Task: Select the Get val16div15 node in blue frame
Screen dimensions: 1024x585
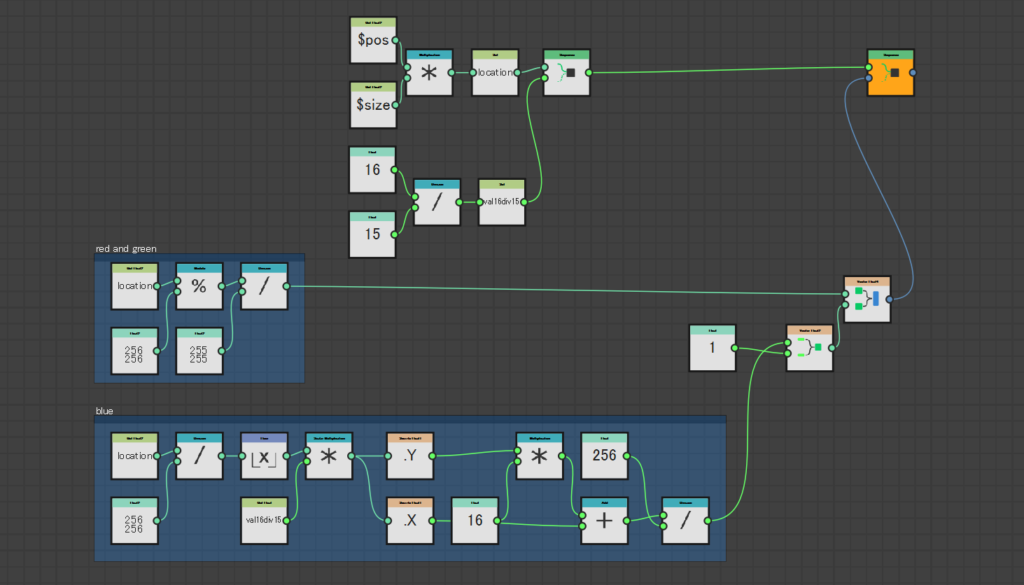Action: [264, 521]
